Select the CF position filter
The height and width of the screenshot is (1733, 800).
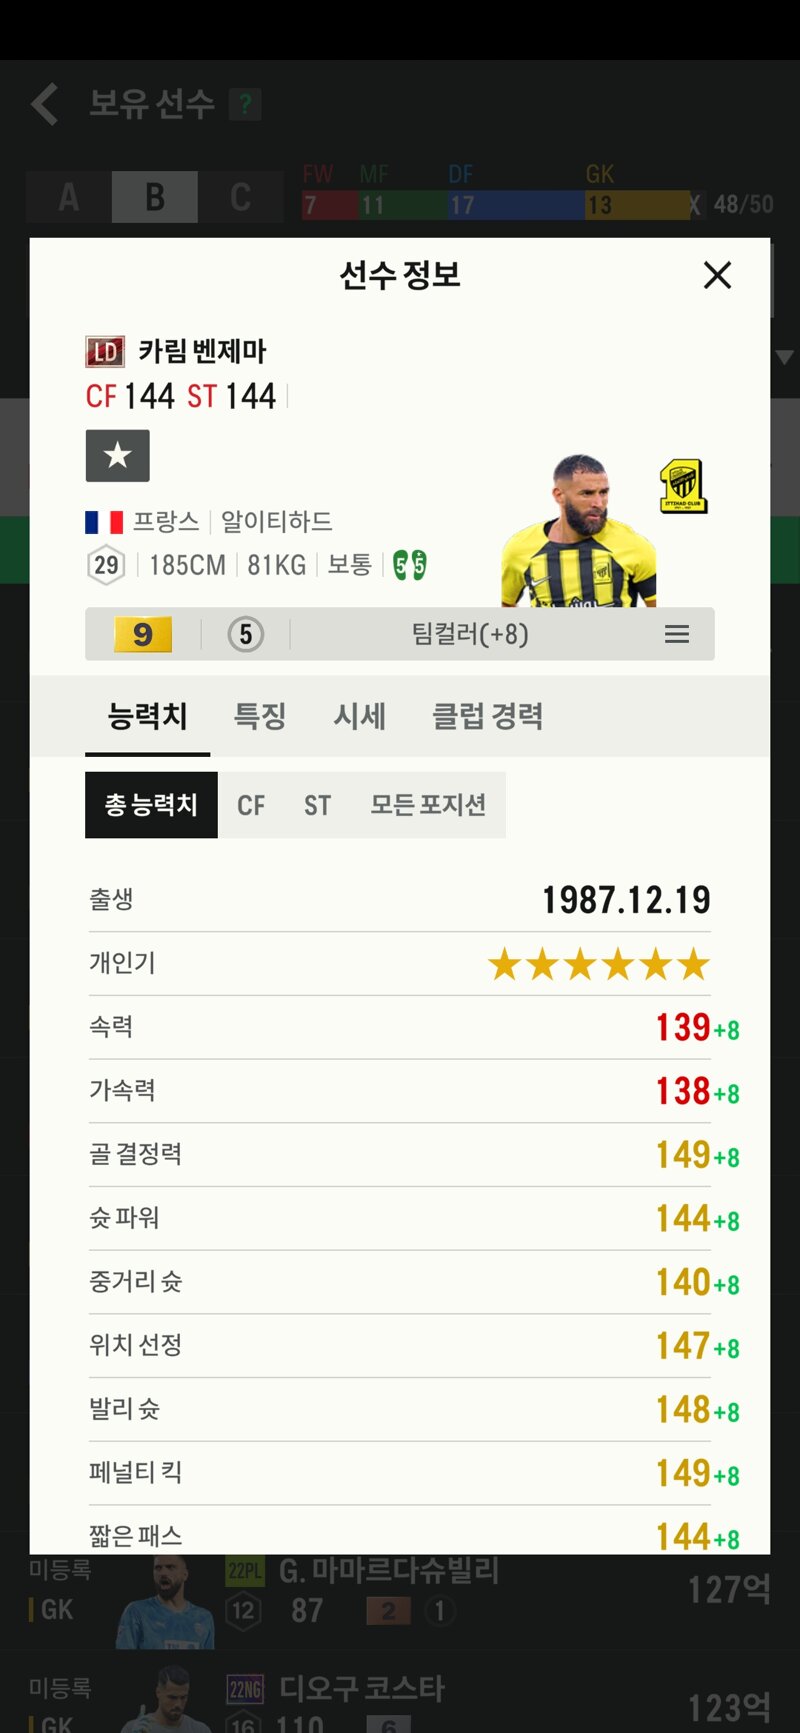pyautogui.click(x=251, y=805)
